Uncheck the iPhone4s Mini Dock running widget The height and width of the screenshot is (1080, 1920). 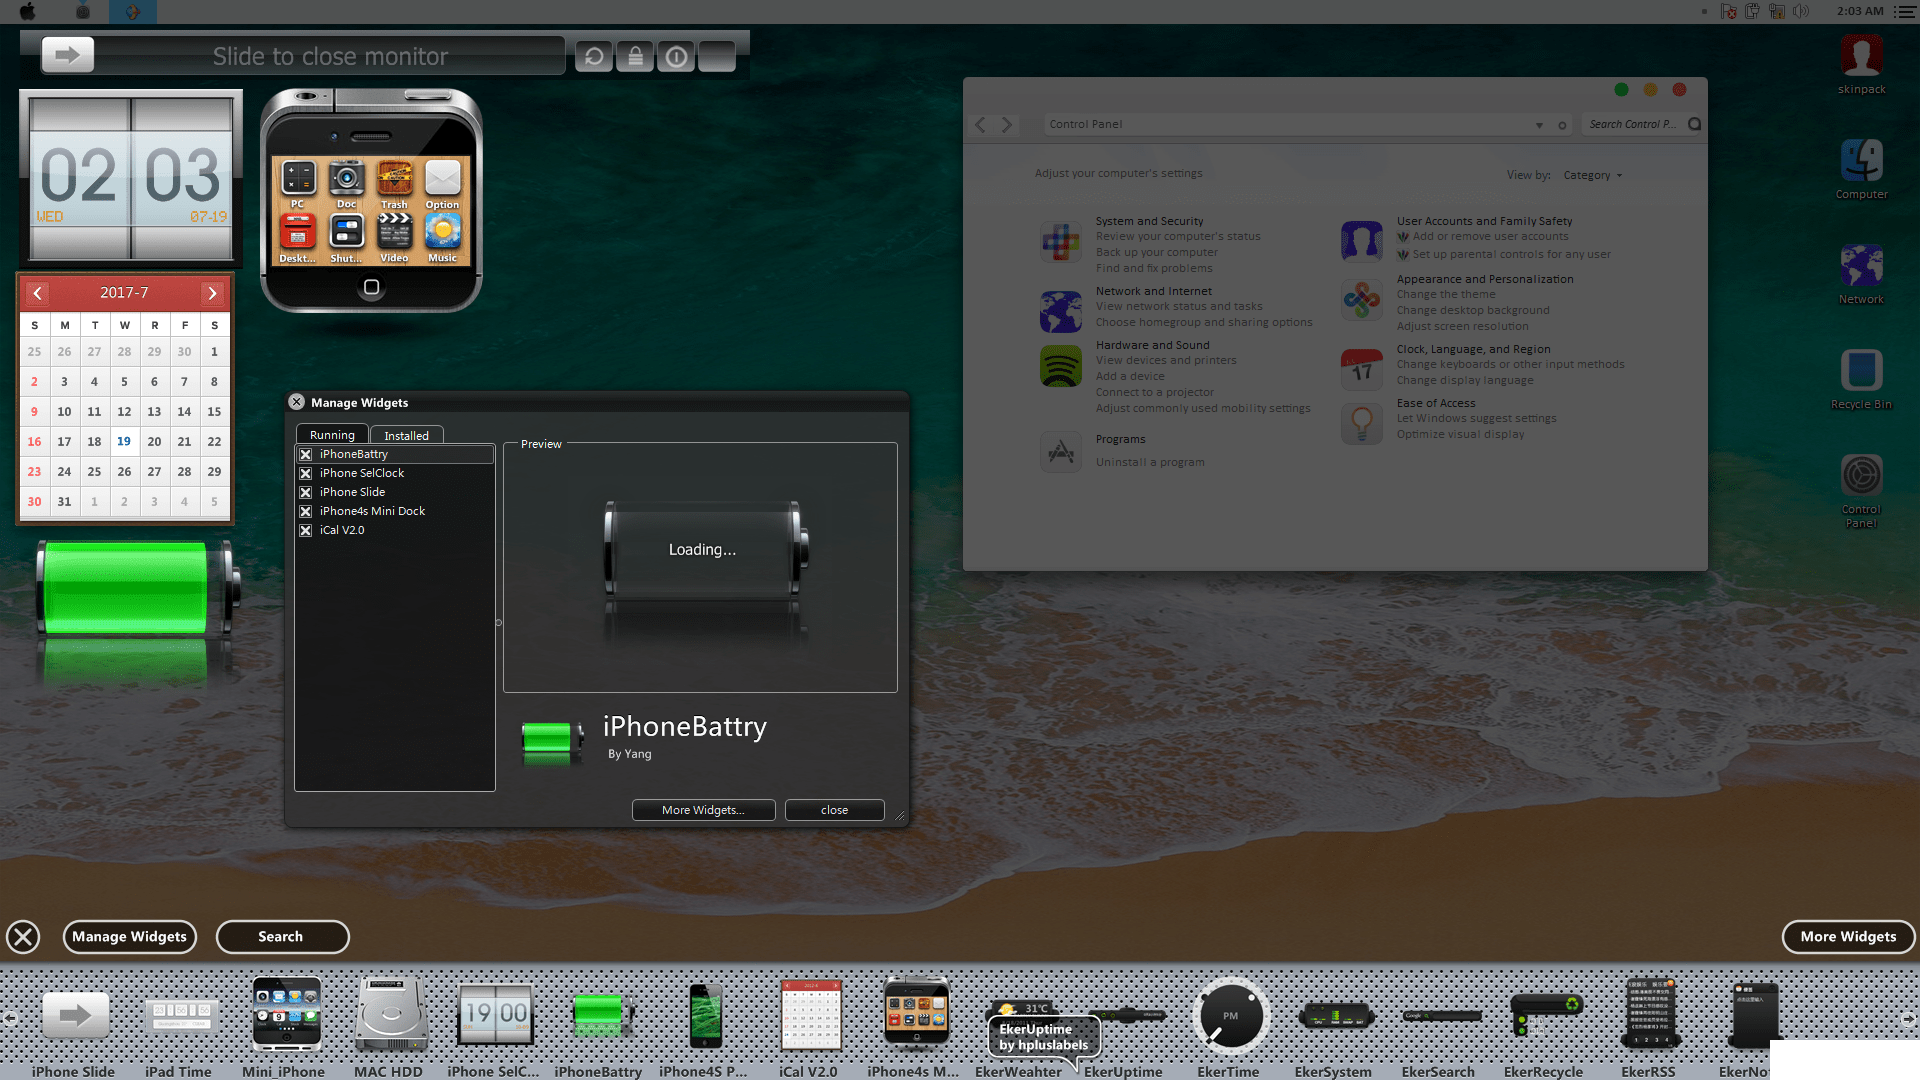pyautogui.click(x=306, y=511)
